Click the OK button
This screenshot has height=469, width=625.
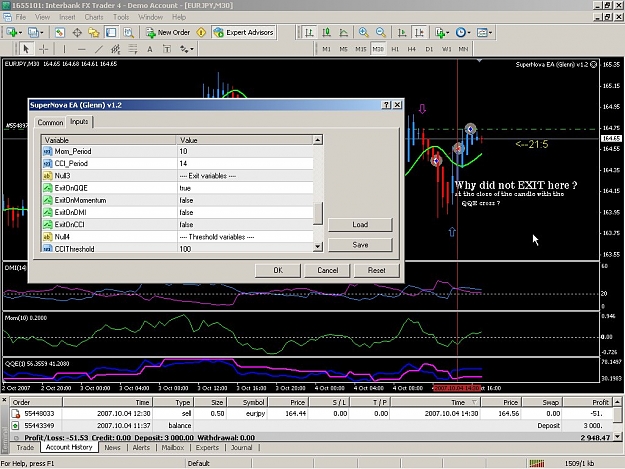coord(278,270)
